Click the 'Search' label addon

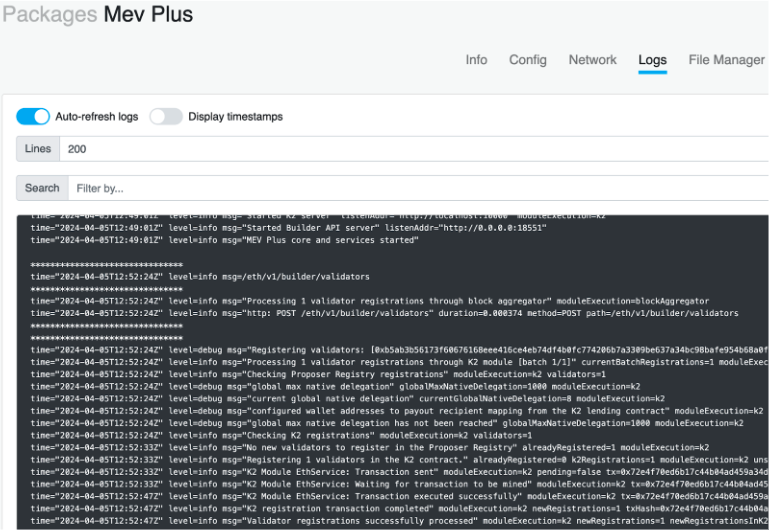[x=42, y=188]
